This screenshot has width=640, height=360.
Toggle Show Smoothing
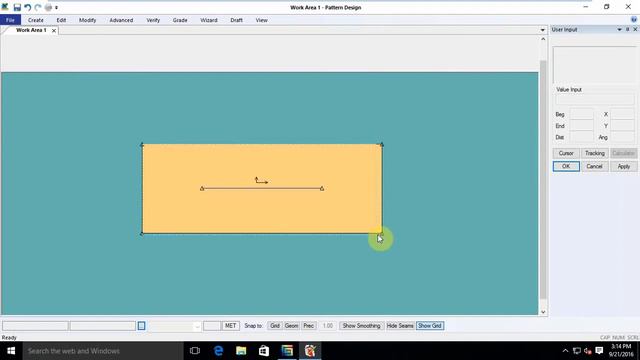(361, 326)
